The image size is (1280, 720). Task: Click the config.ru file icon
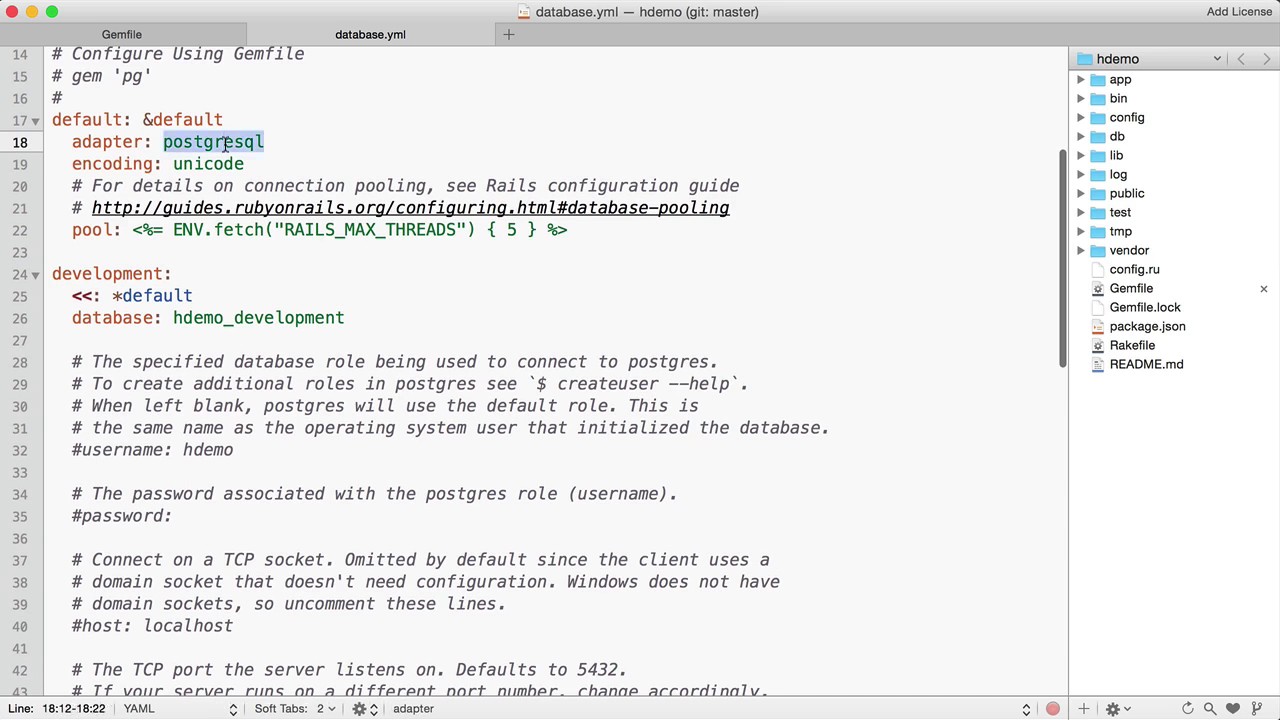pos(1098,270)
